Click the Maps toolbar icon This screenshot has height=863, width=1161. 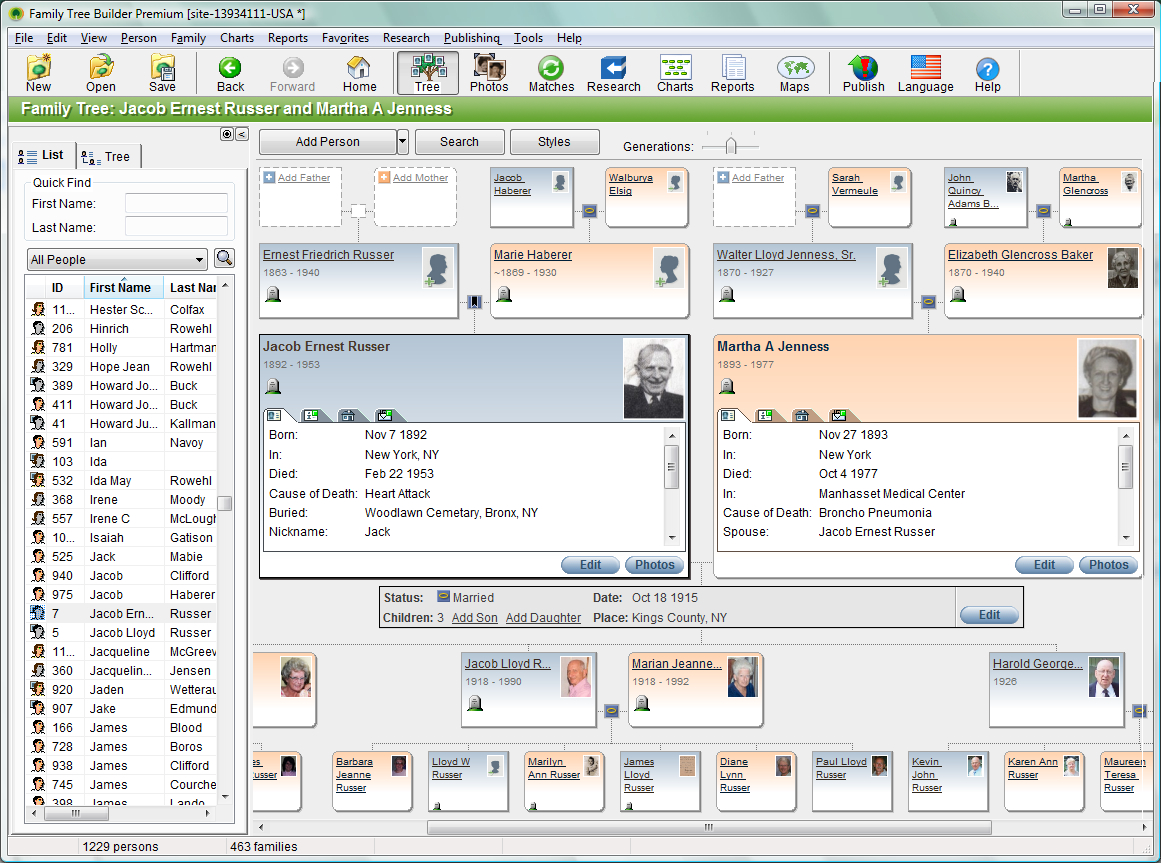794,74
